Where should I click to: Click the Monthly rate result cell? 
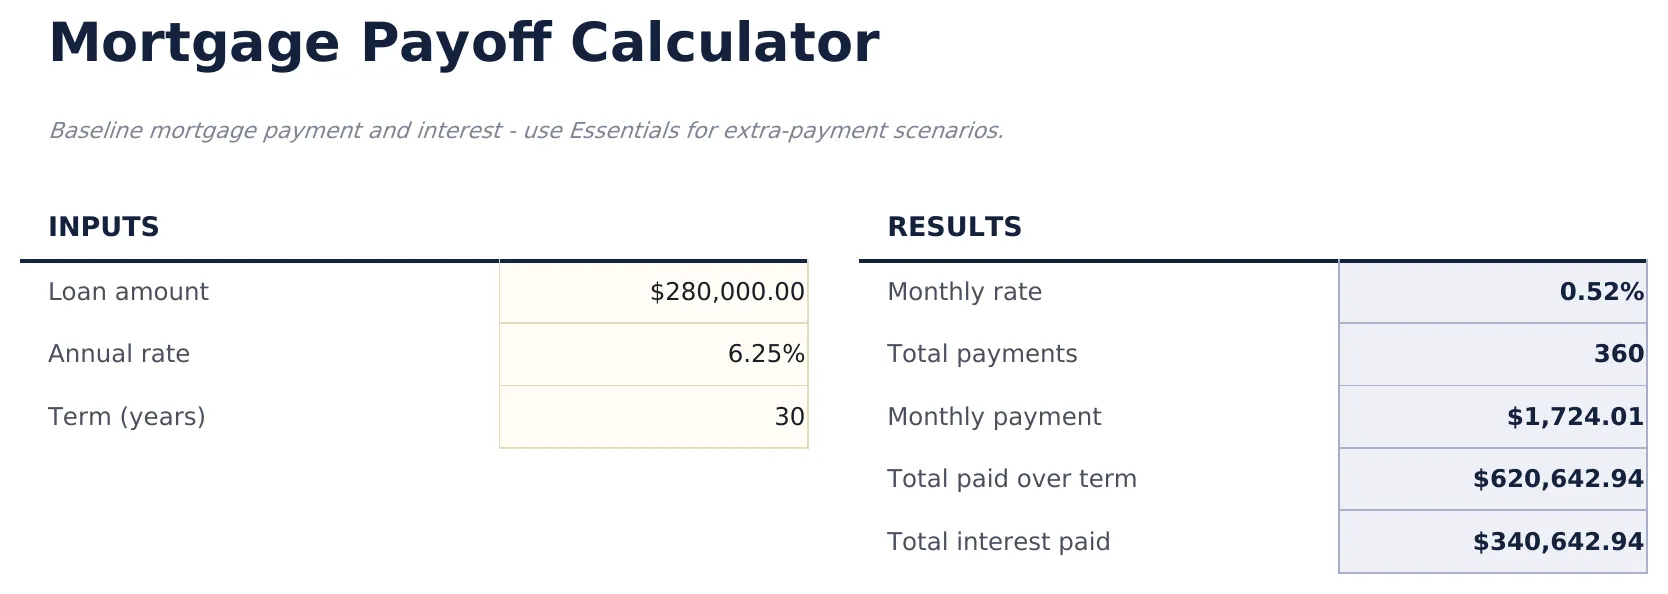tap(1493, 292)
